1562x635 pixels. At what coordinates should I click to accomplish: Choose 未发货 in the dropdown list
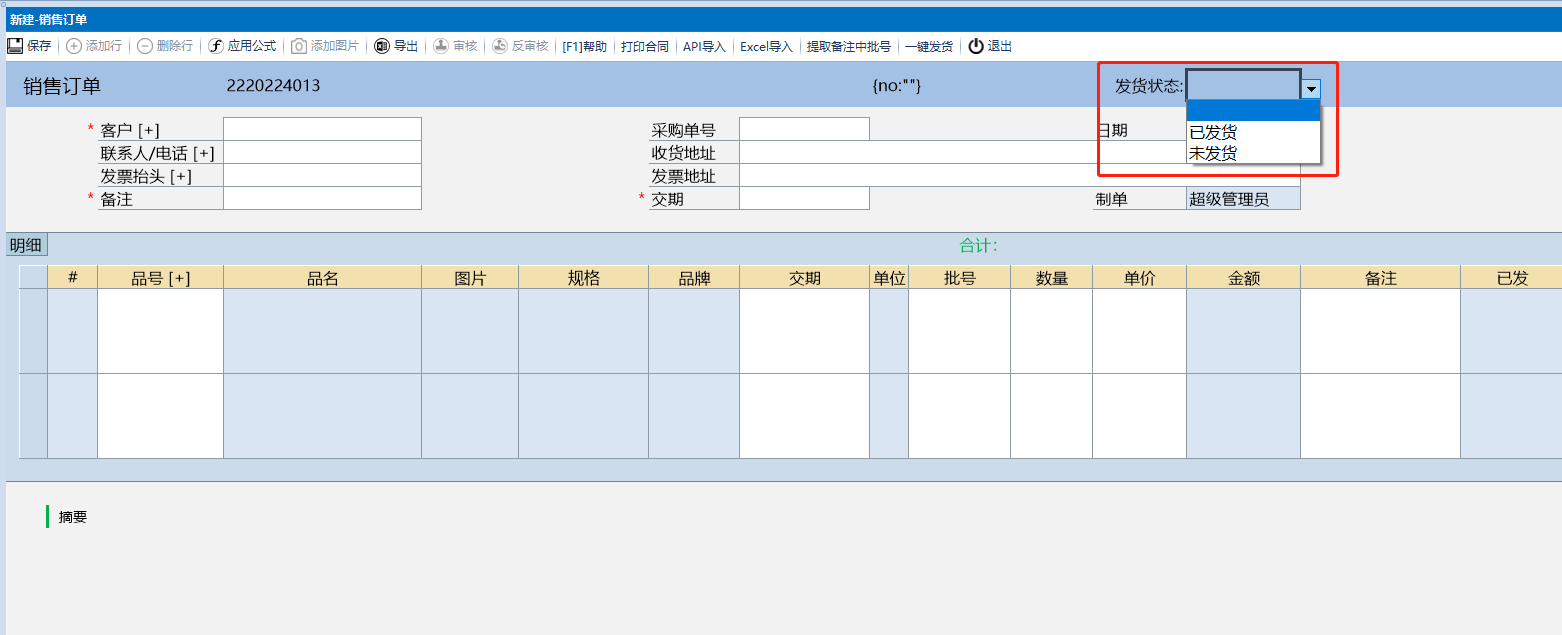pos(1213,153)
